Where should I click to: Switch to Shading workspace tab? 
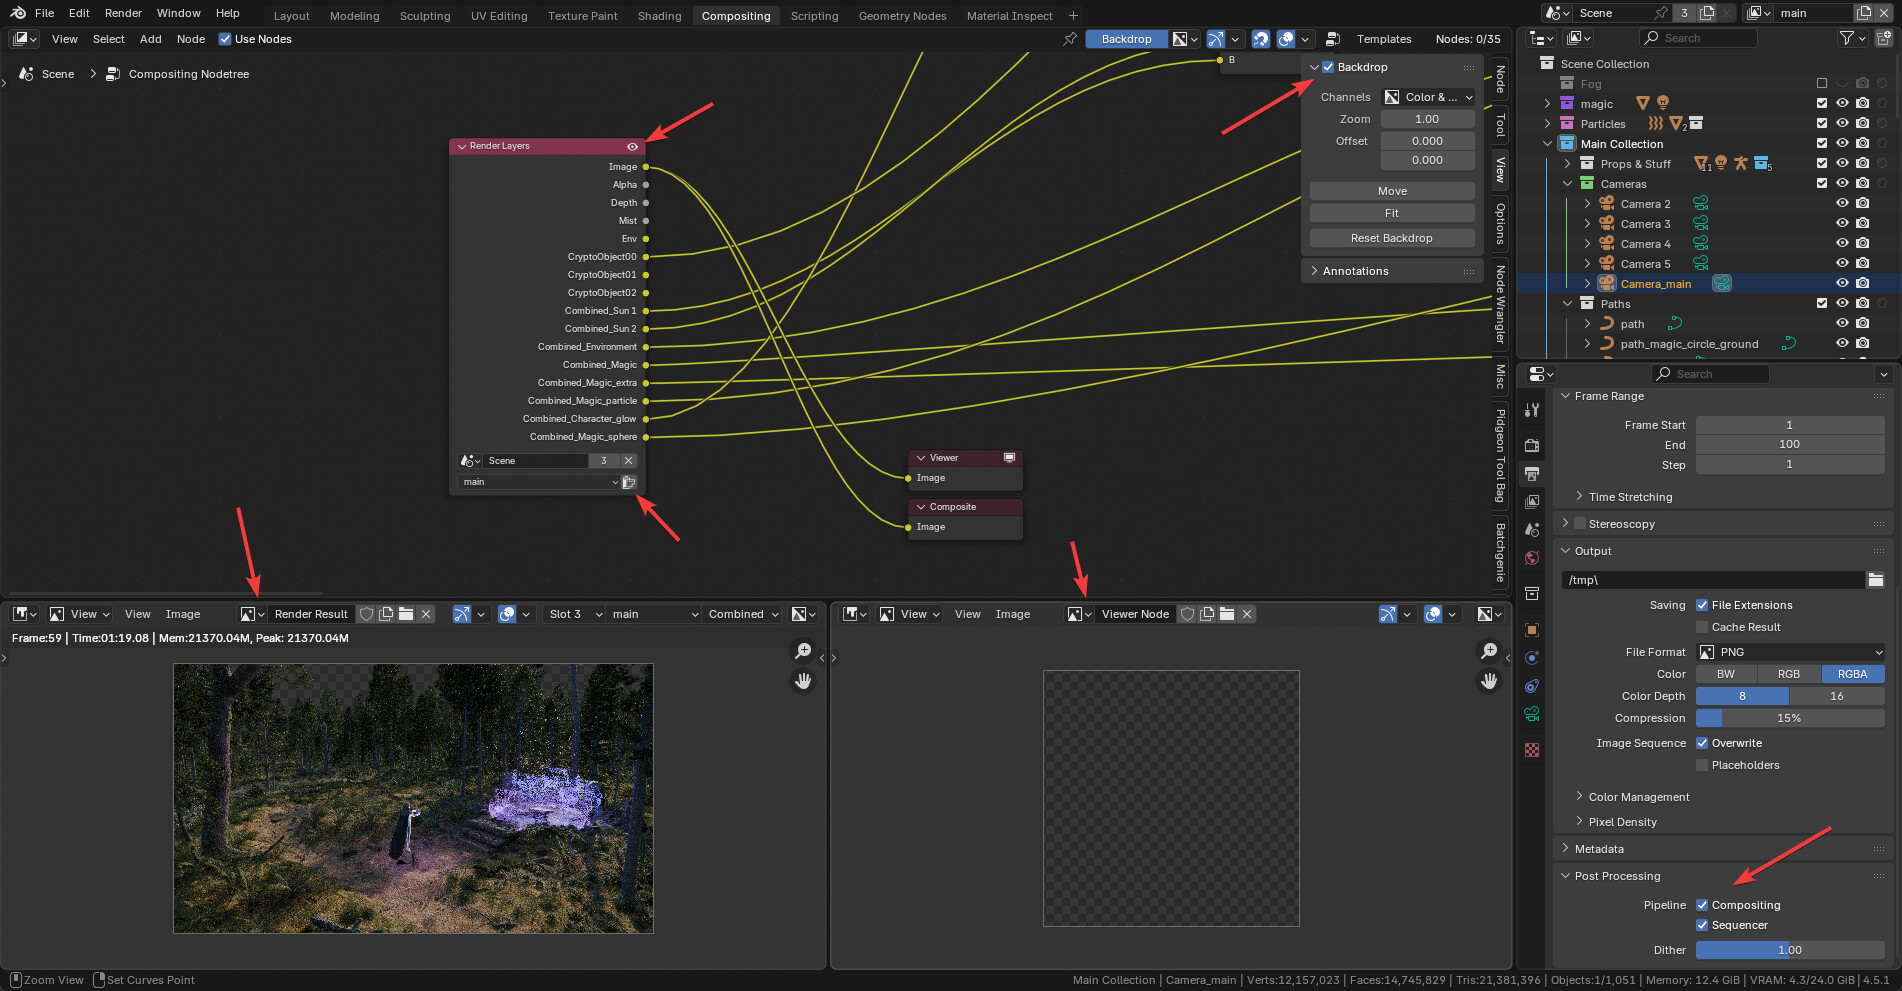[x=659, y=16]
